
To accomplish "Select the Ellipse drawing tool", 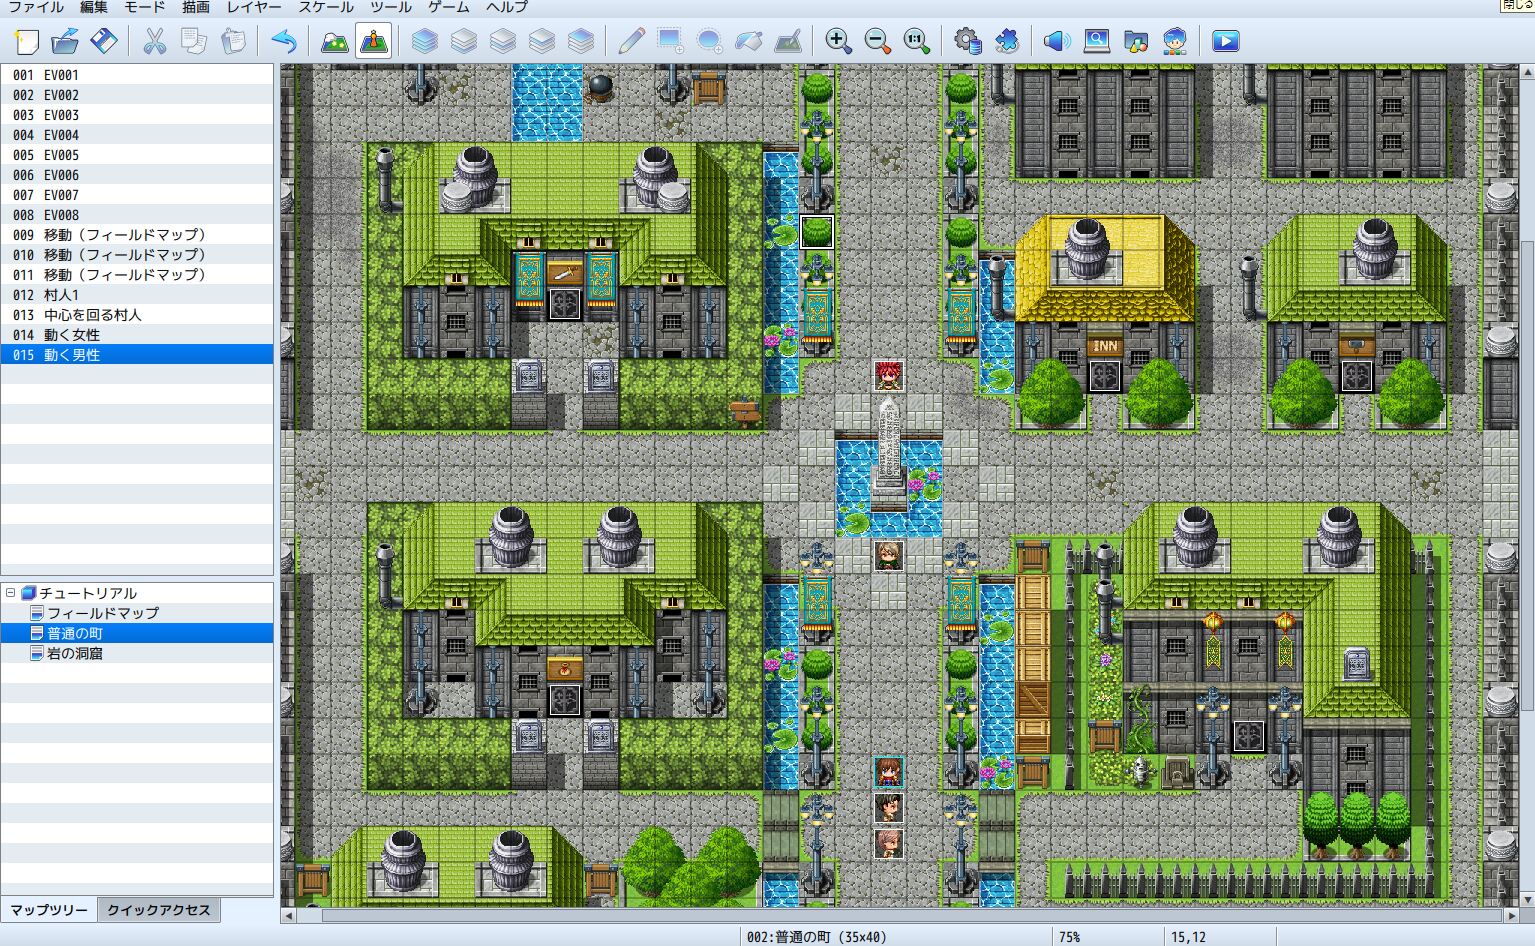I will pyautogui.click(x=709, y=41).
